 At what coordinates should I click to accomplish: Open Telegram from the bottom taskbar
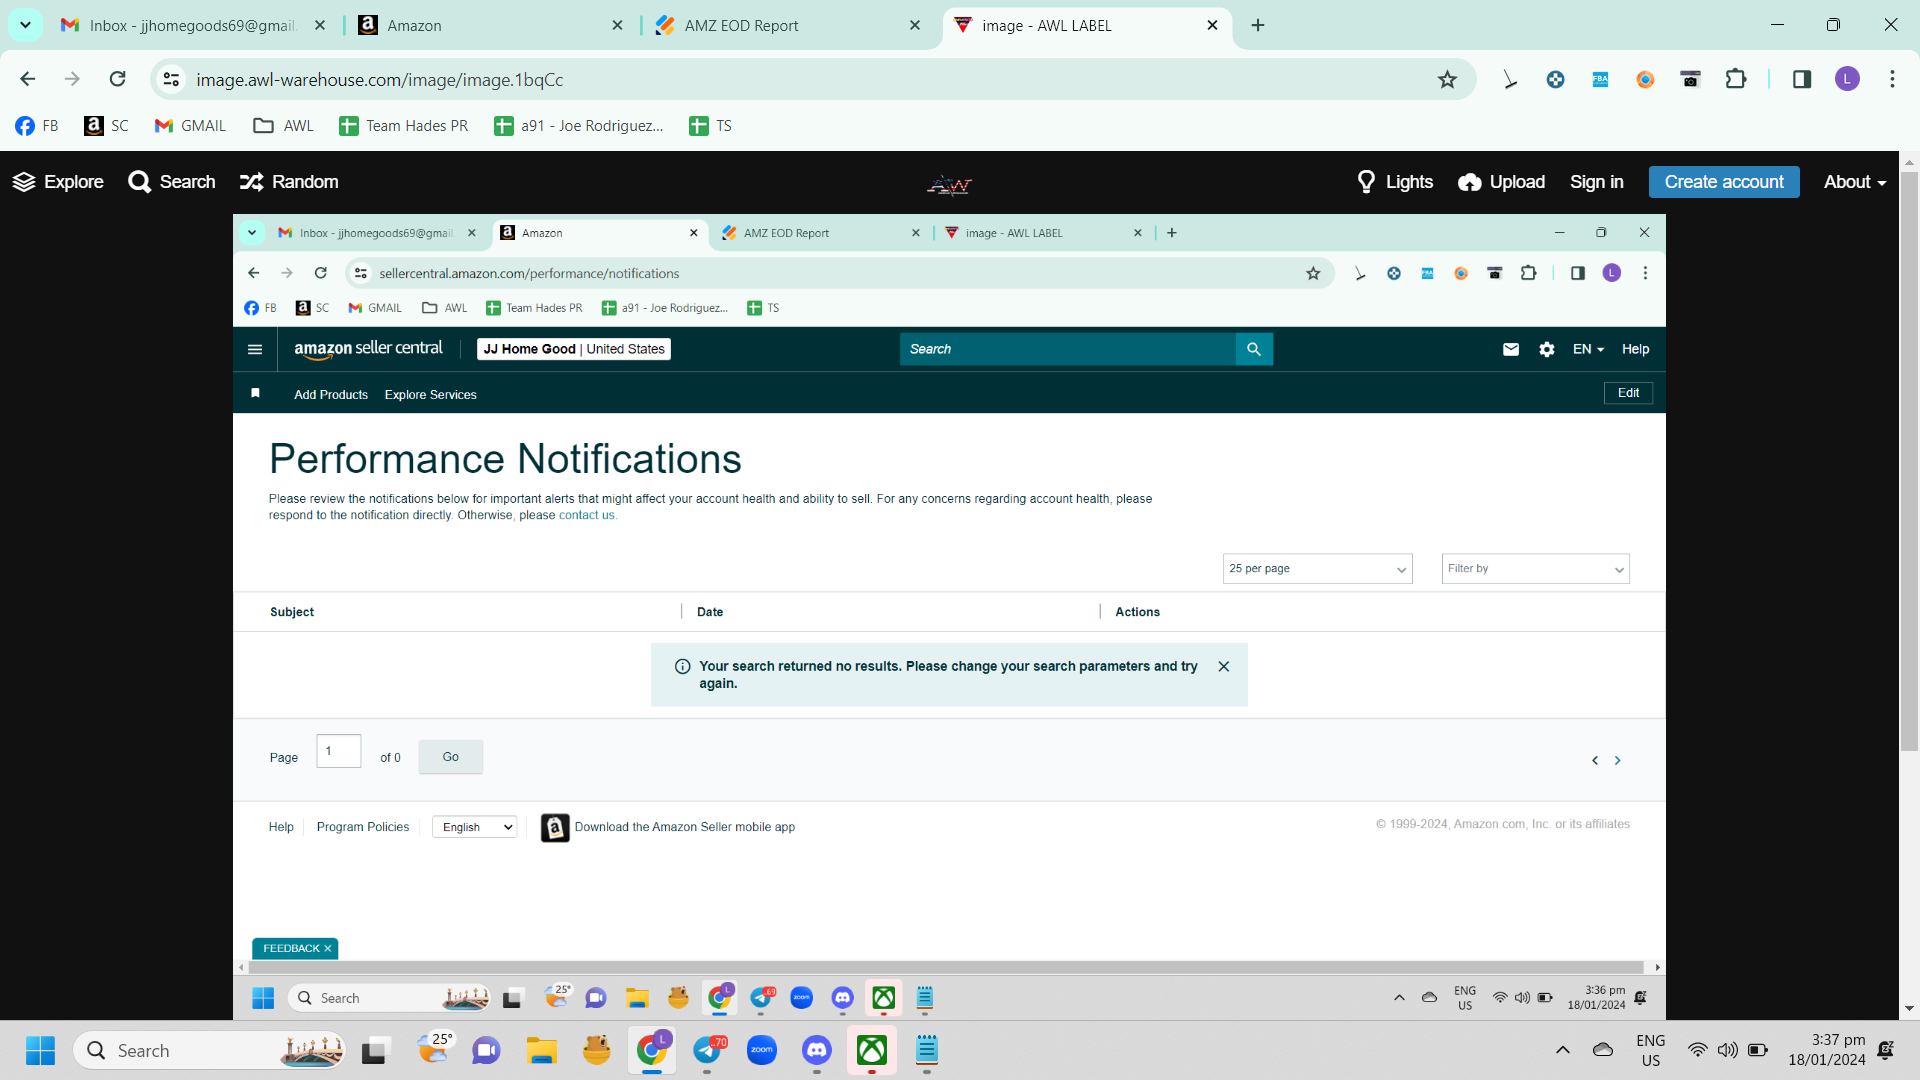click(x=708, y=1051)
